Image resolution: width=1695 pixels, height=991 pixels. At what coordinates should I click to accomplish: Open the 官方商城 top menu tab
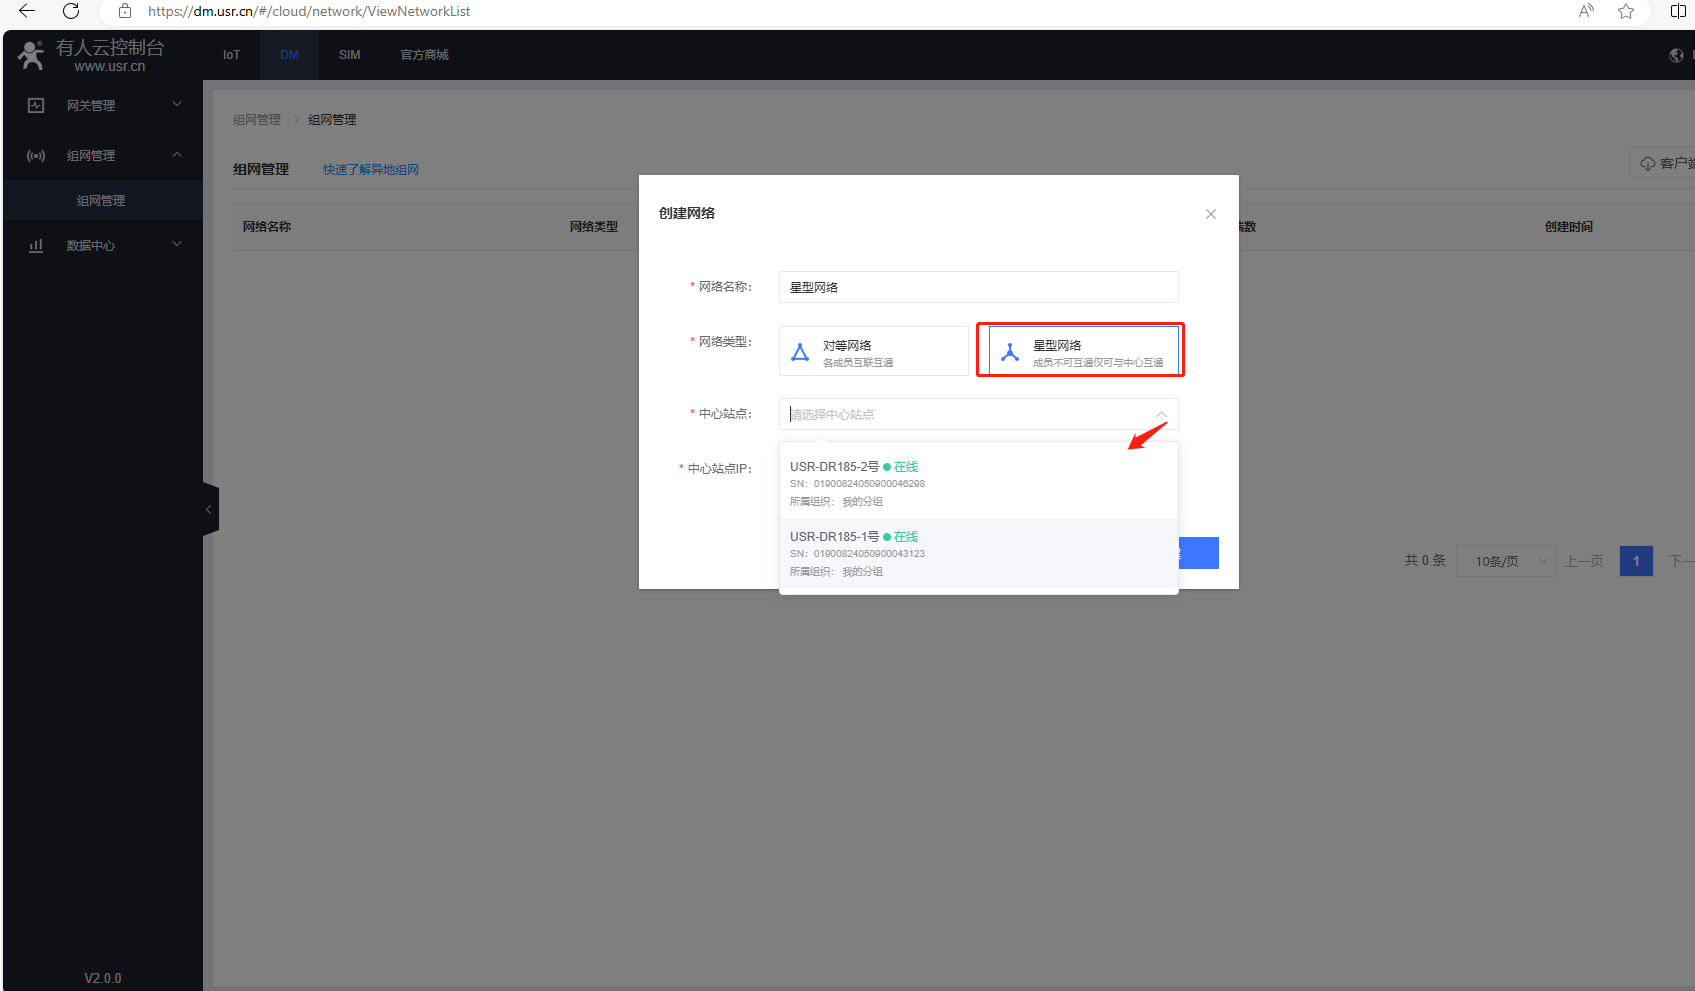[424, 55]
